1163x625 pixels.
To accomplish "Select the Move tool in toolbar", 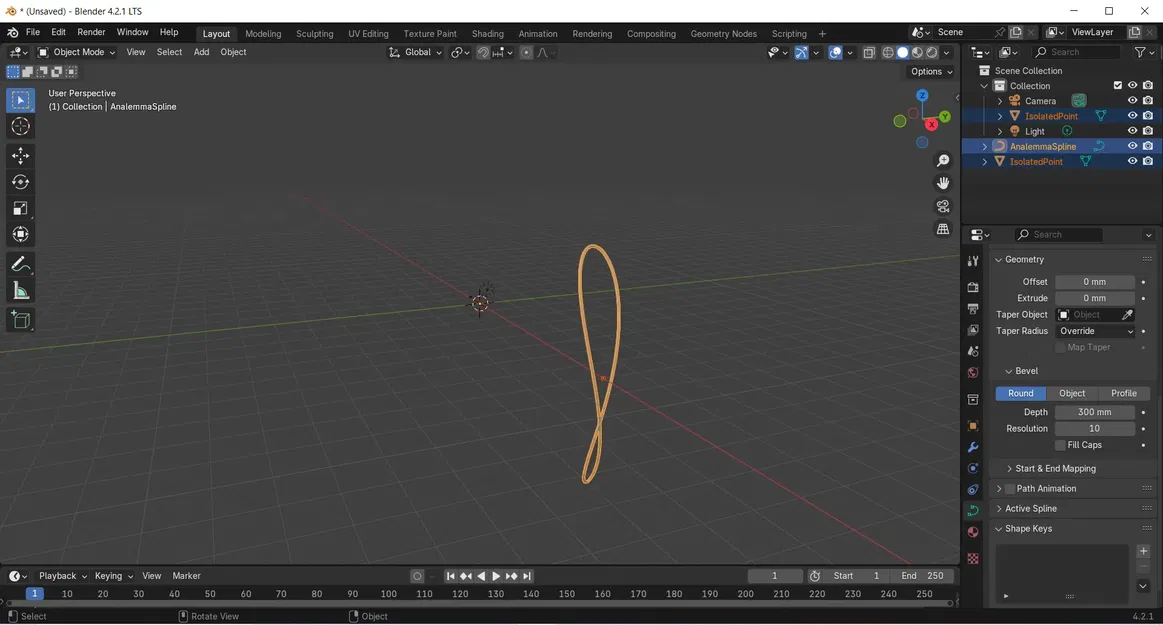I will 21,155.
